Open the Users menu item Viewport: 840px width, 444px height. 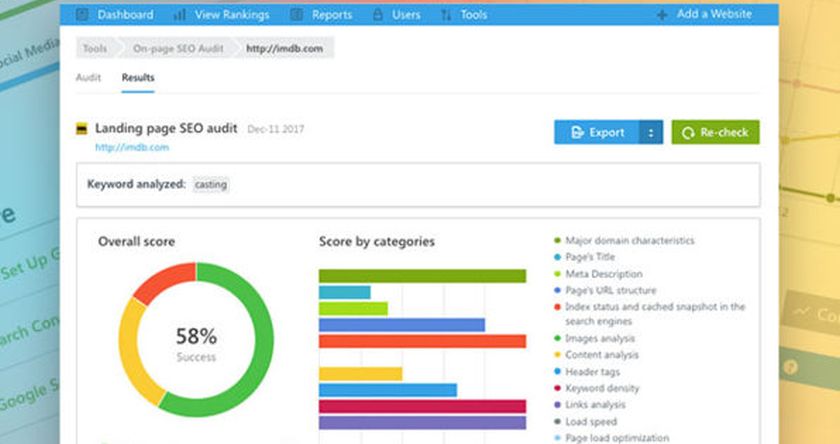[x=406, y=15]
